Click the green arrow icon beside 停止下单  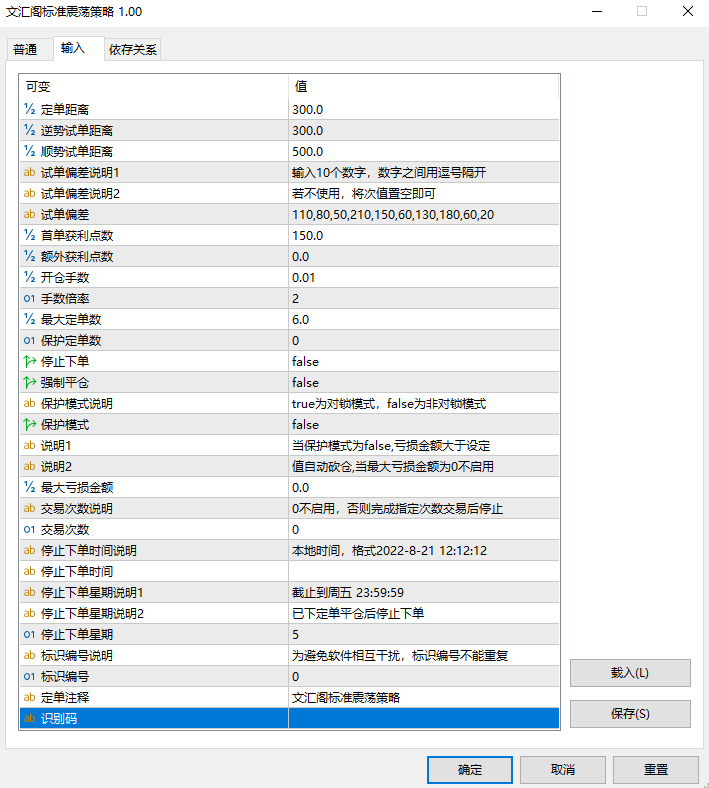pyautogui.click(x=29, y=361)
